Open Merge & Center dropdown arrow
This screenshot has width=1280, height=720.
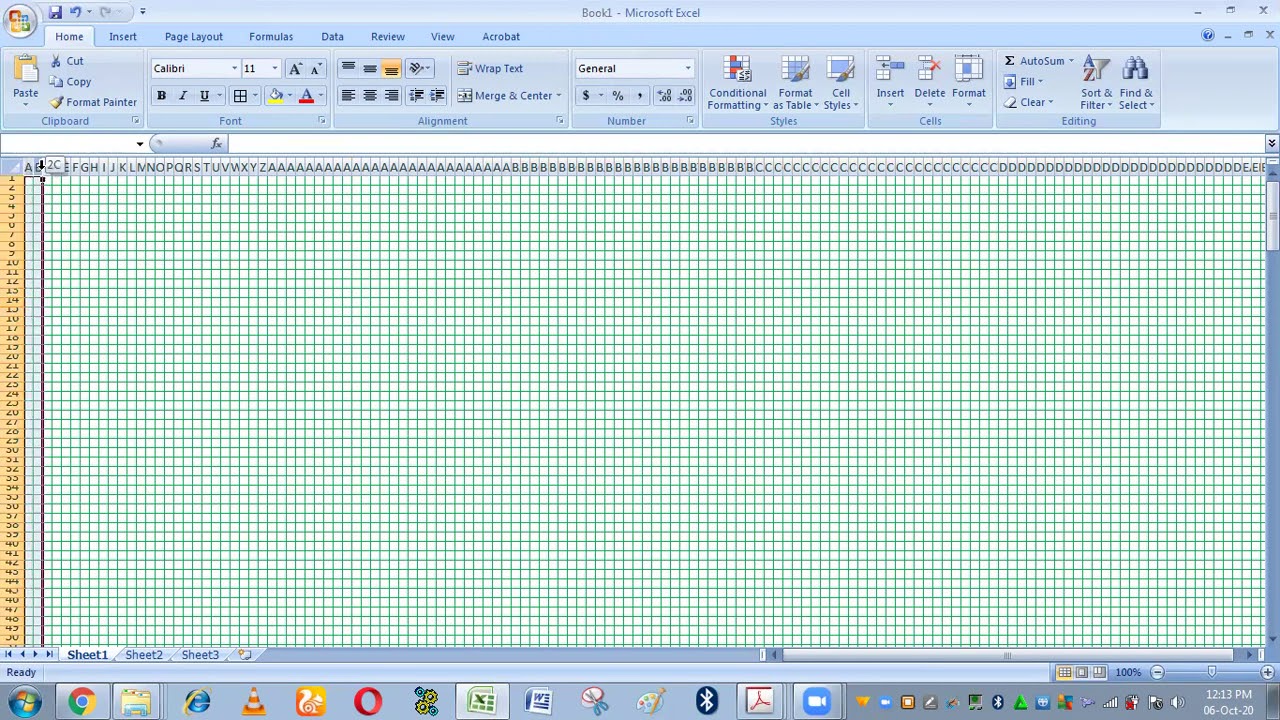558,96
